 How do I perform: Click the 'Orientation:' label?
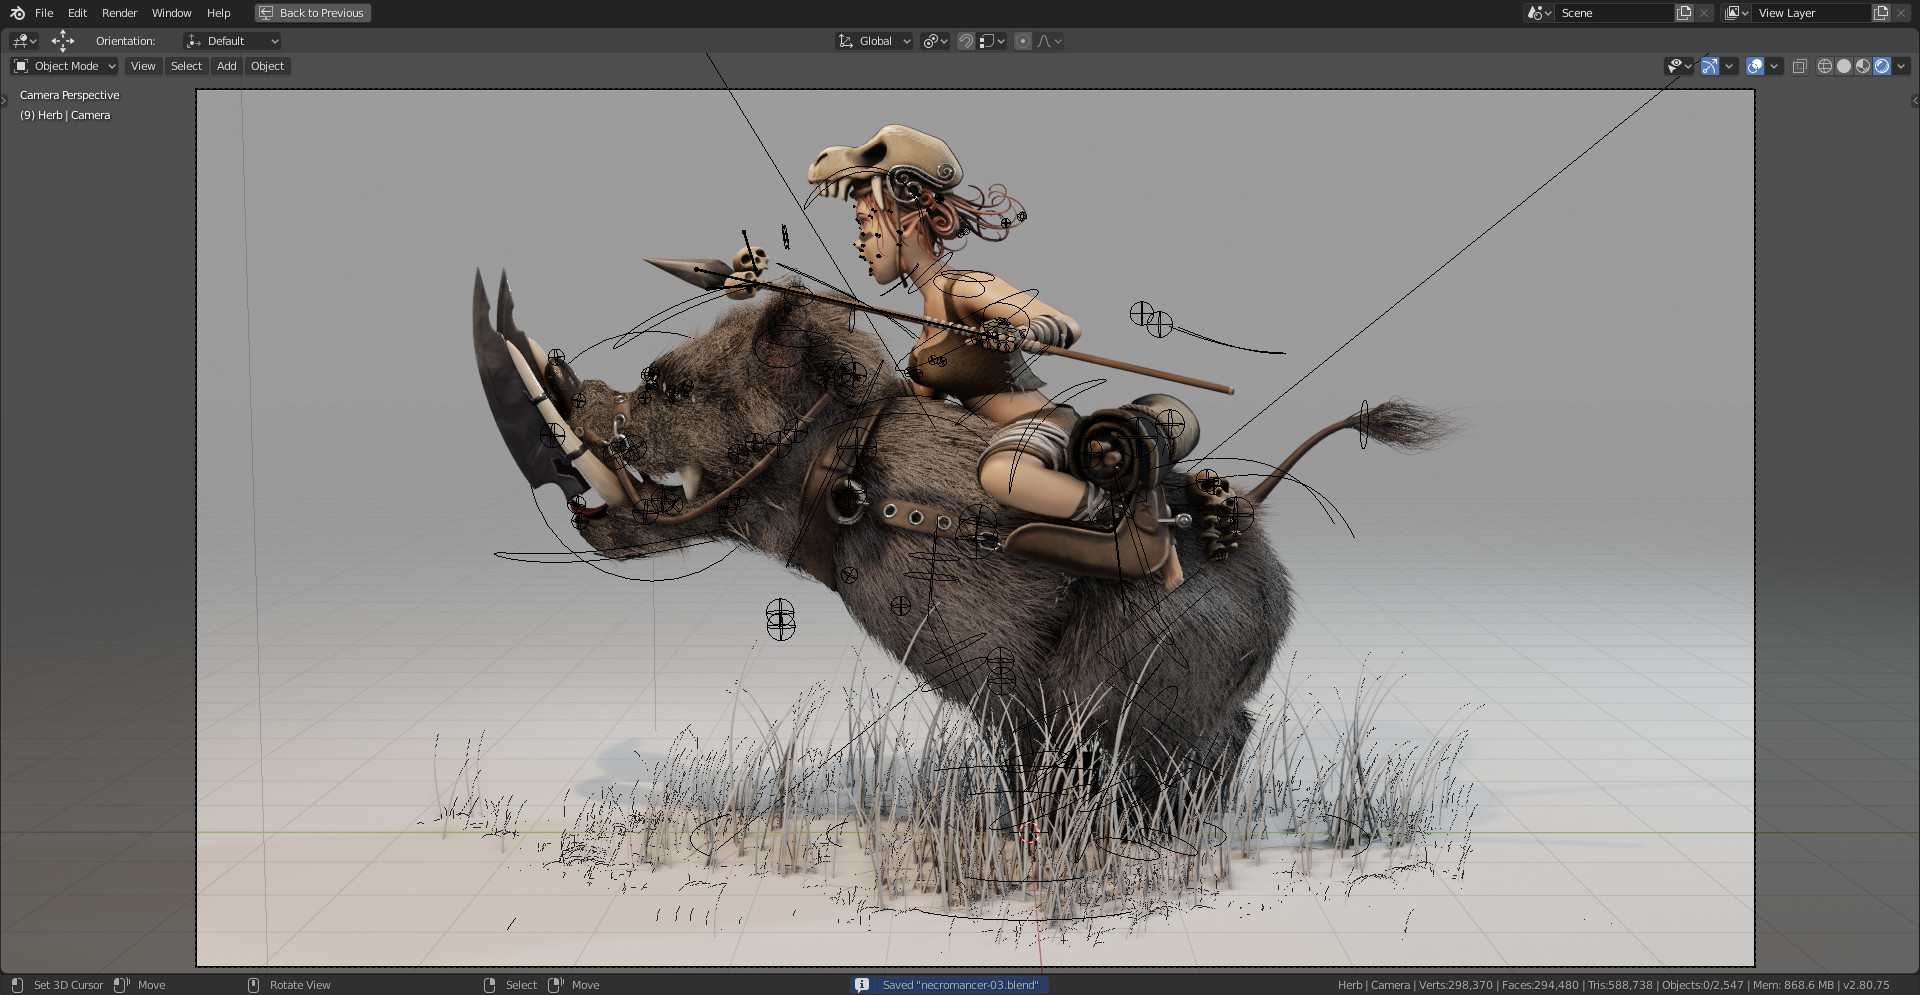pos(125,41)
